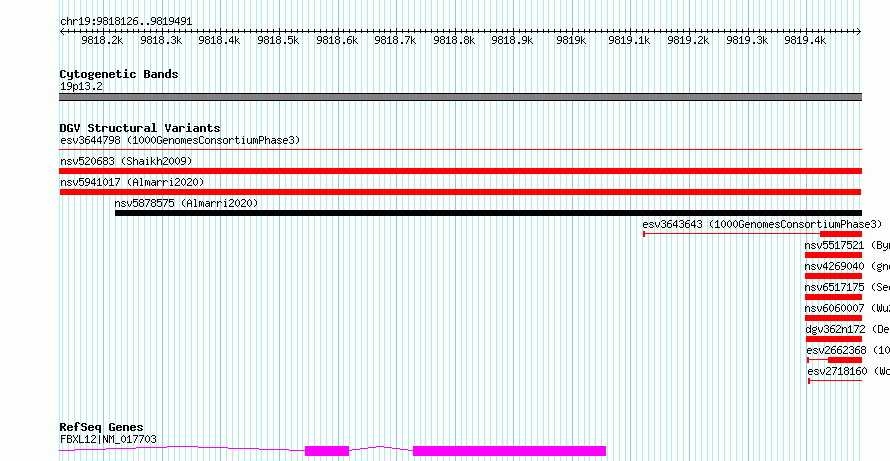This screenshot has width=890, height=461.
Task: Click the shorter magenta FBXL12 exon box
Action: click(327, 451)
